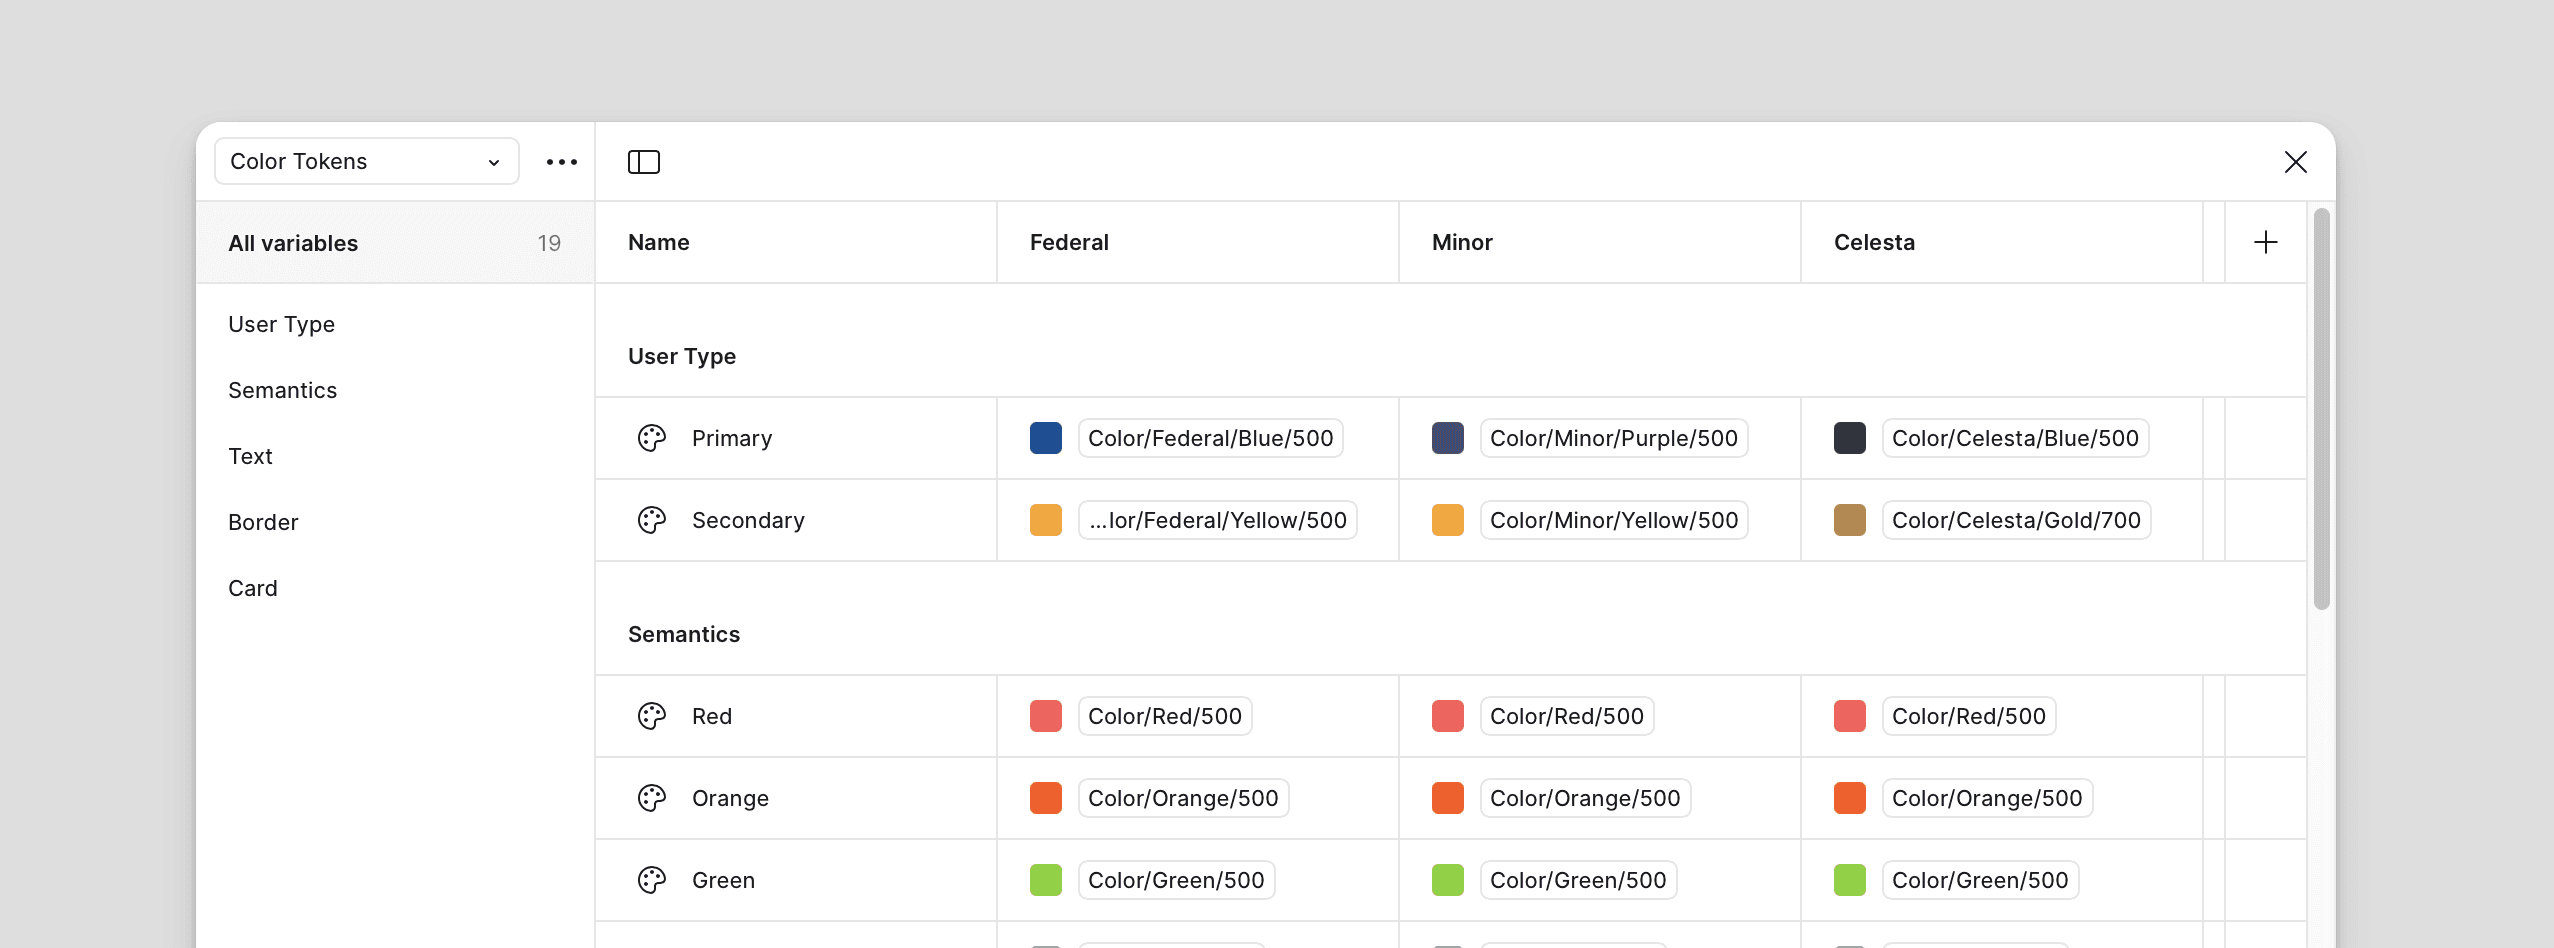
Task: Open the three-dot collection options menu
Action: (562, 162)
